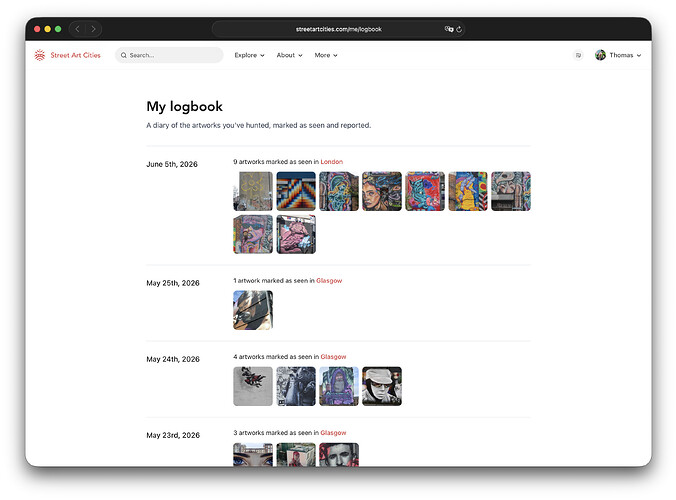Open the Glasgow link for May 23rd
This screenshot has height=500, width=676.
(x=333, y=433)
